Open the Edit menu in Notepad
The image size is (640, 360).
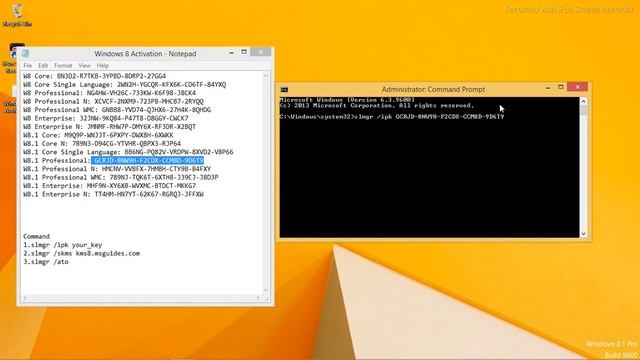pyautogui.click(x=43, y=65)
